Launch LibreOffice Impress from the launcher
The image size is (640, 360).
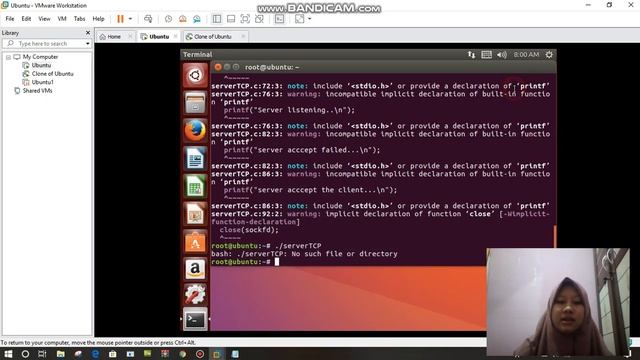click(x=195, y=214)
